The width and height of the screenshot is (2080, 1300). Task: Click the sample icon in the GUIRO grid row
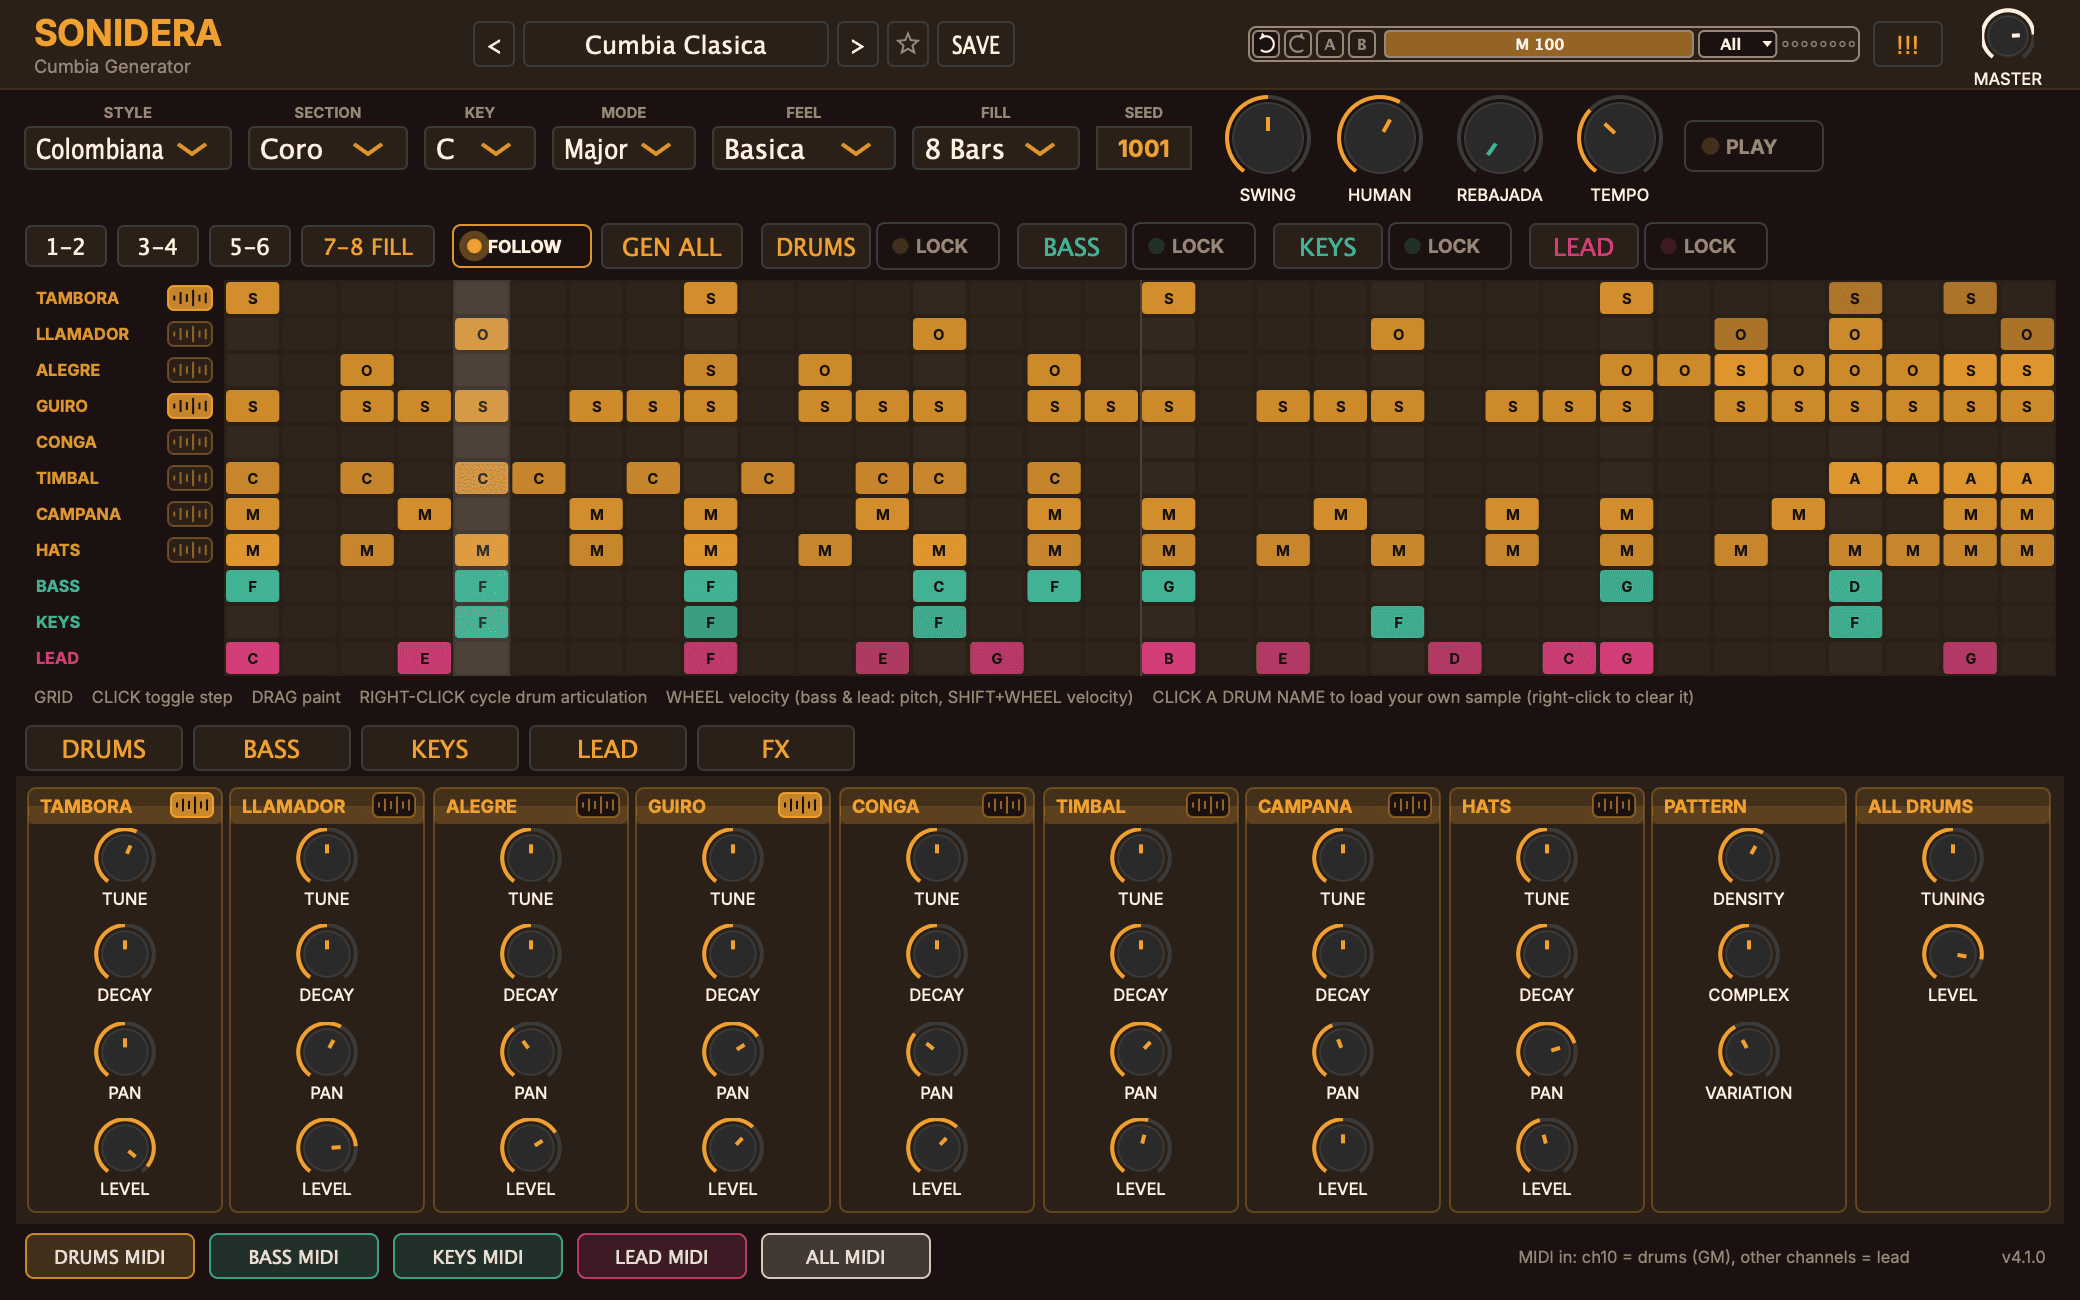[190, 406]
